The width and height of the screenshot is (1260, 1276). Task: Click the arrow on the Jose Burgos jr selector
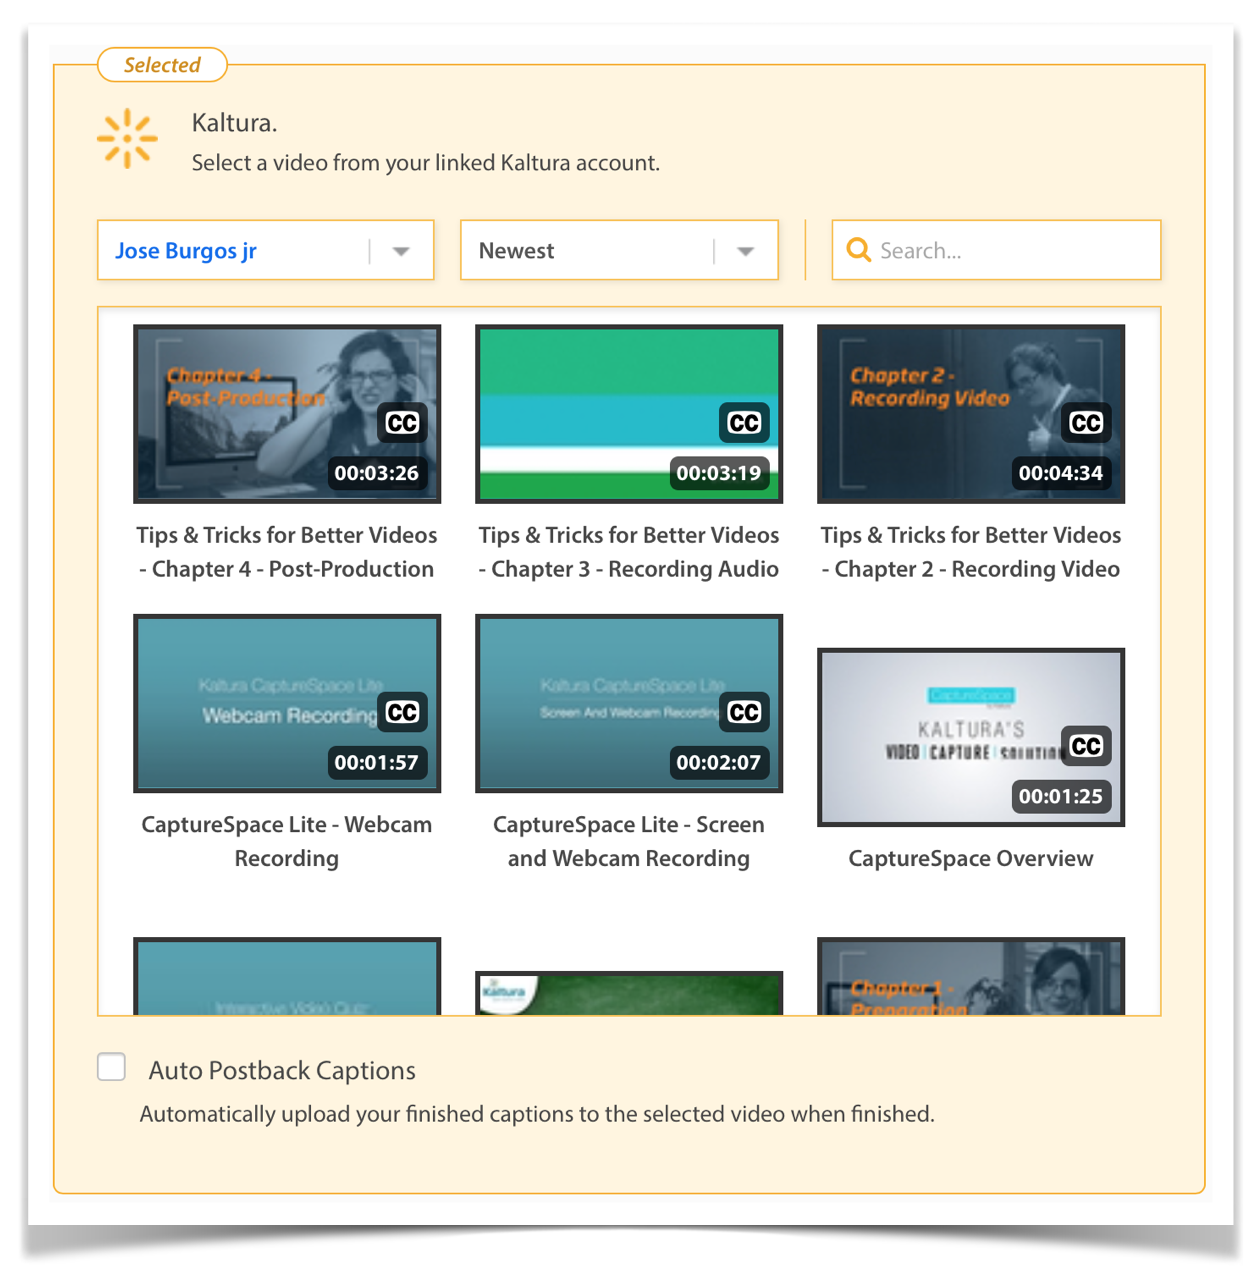click(x=401, y=251)
